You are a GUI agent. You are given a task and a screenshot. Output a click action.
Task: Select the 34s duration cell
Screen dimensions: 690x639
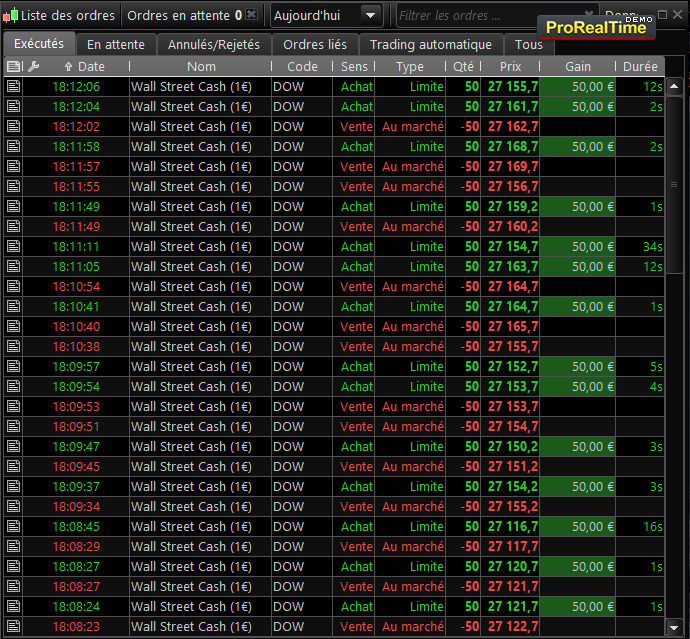(640, 246)
